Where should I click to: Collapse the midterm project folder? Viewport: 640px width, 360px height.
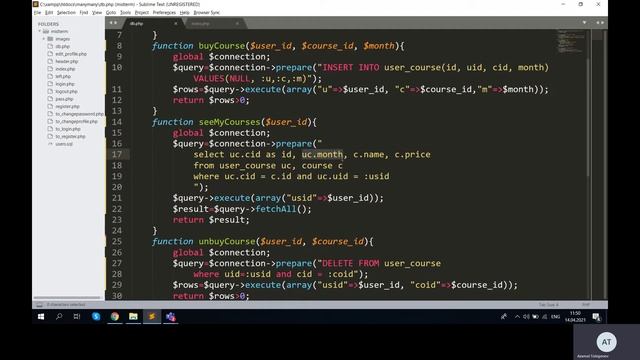click(40, 31)
